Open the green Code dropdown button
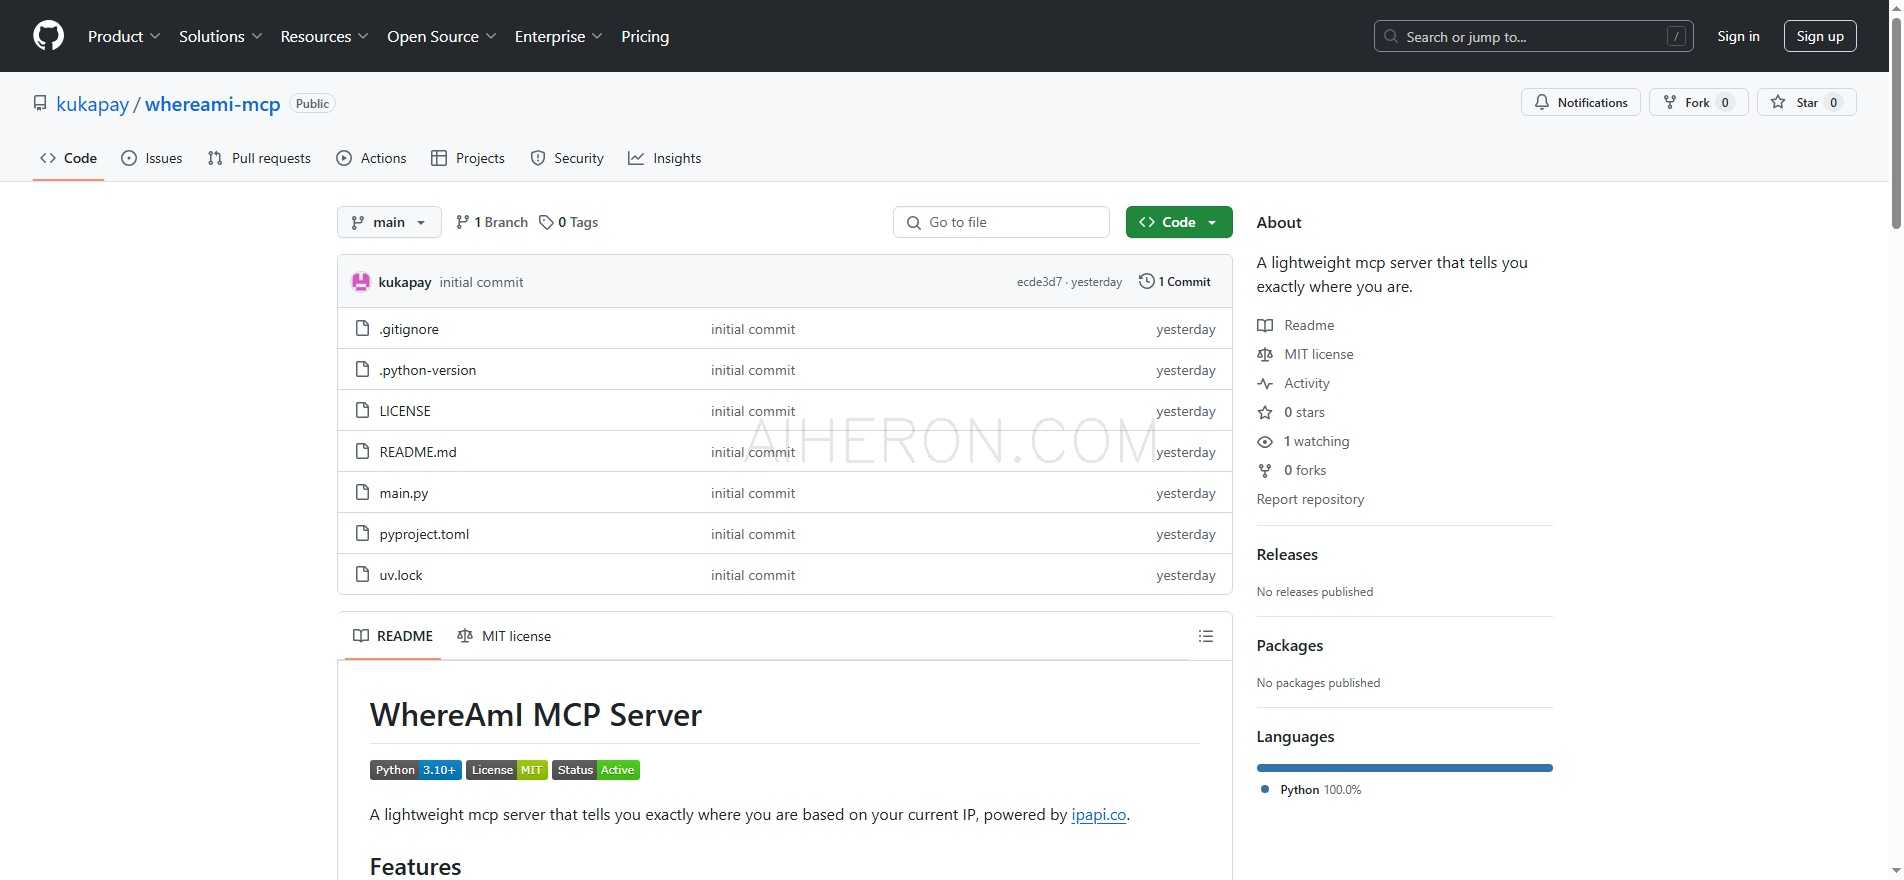1904x880 pixels. 1179,222
